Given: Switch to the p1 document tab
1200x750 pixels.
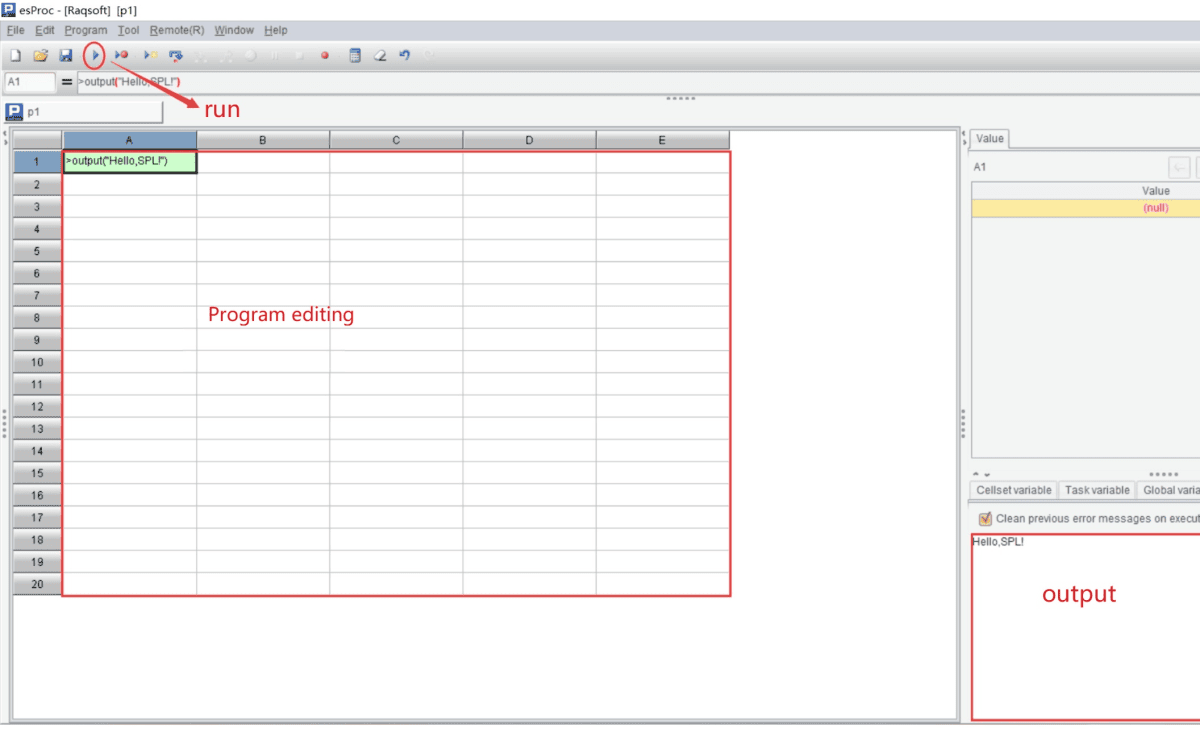Looking at the screenshot, I should [84, 112].
